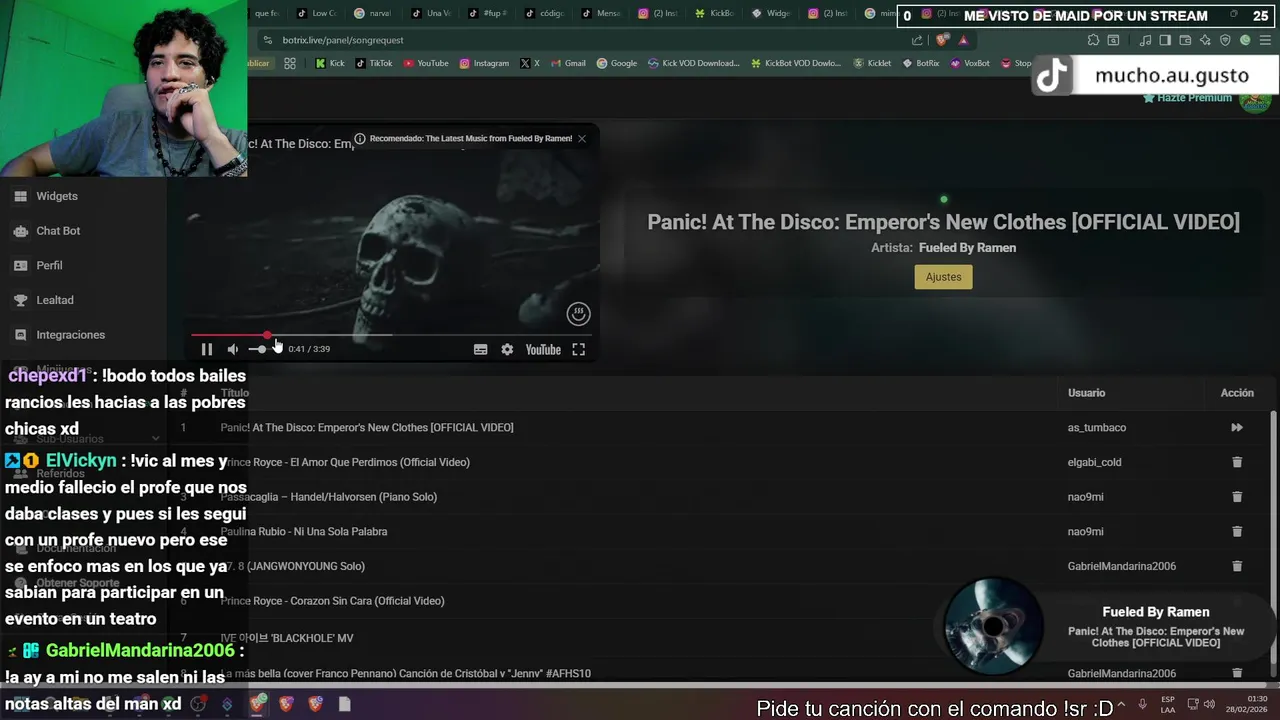Viewport: 1280px width, 720px height.
Task: Switch to the Widgets browser tab
Action: (771, 13)
